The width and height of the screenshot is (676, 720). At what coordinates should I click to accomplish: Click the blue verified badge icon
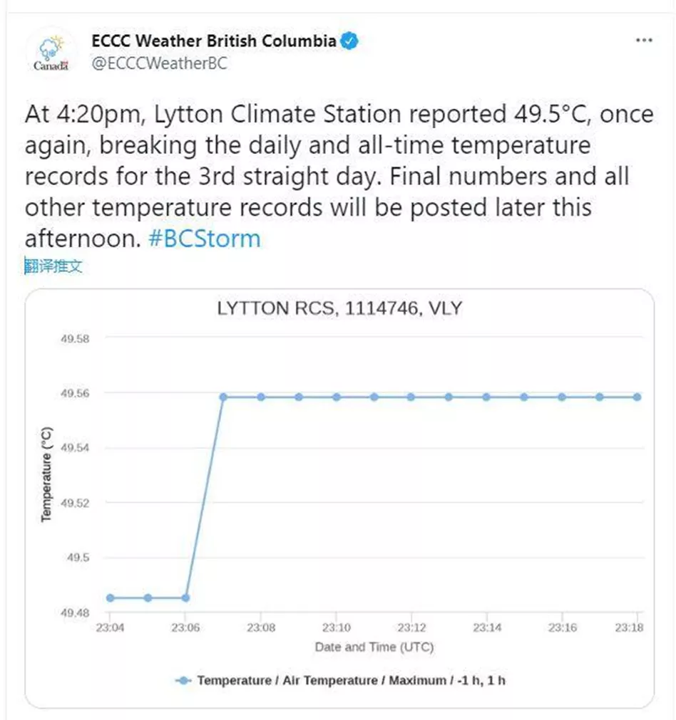click(352, 42)
